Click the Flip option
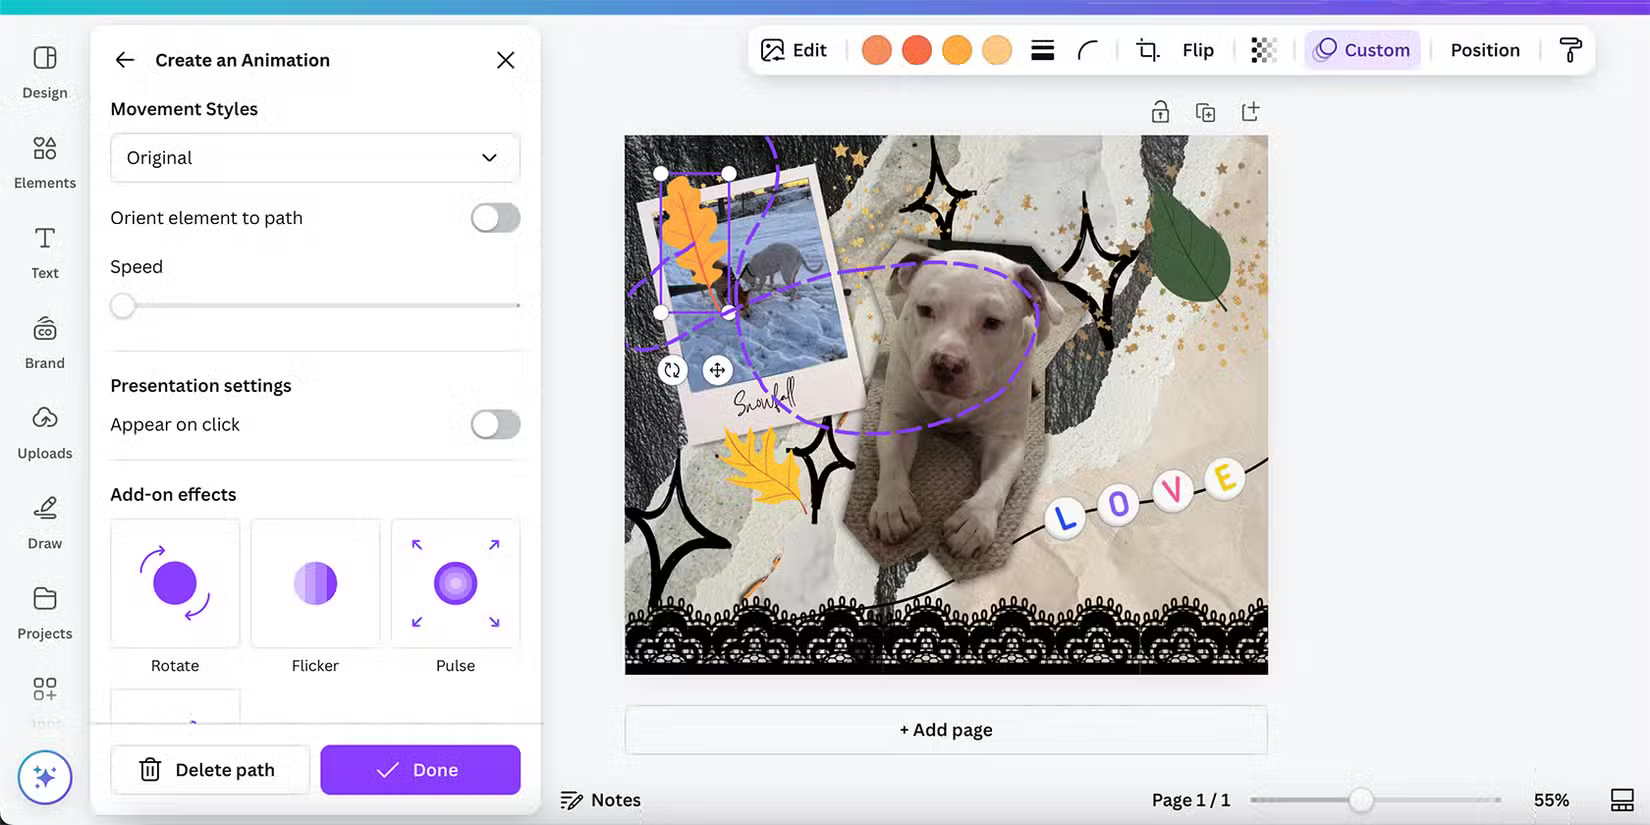This screenshot has width=1650, height=825. pyautogui.click(x=1198, y=50)
